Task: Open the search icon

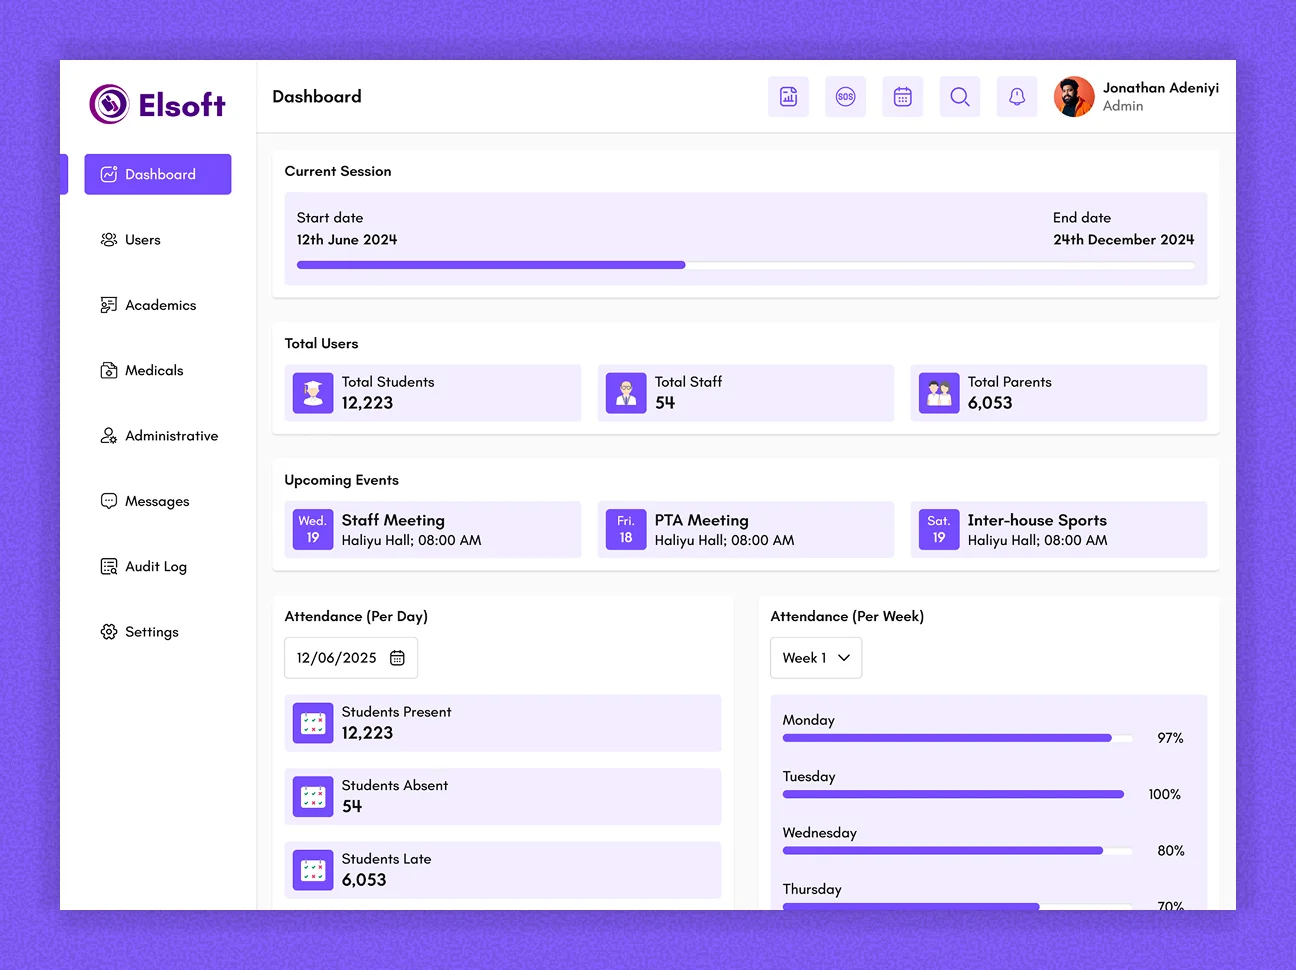Action: click(x=959, y=96)
